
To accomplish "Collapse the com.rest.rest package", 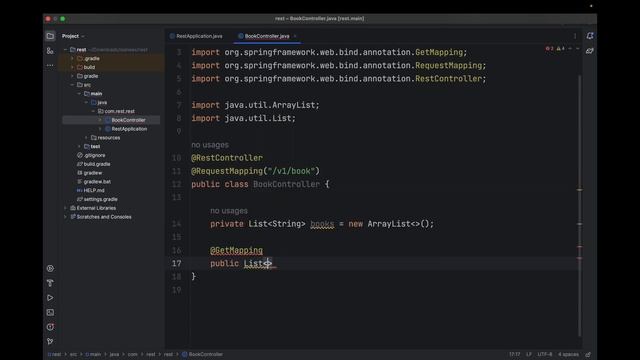I will click(93, 111).
